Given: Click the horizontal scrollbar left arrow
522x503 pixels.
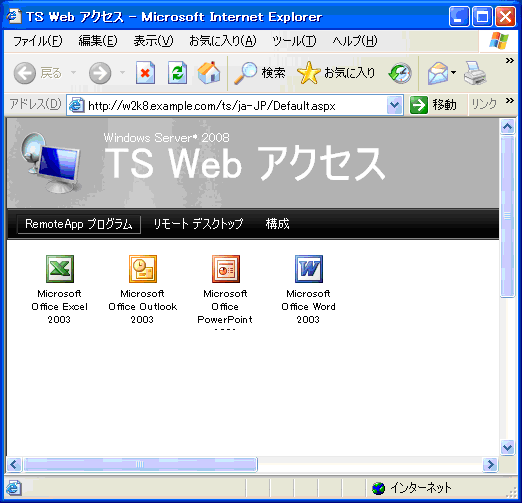Looking at the screenshot, I should coord(14,464).
